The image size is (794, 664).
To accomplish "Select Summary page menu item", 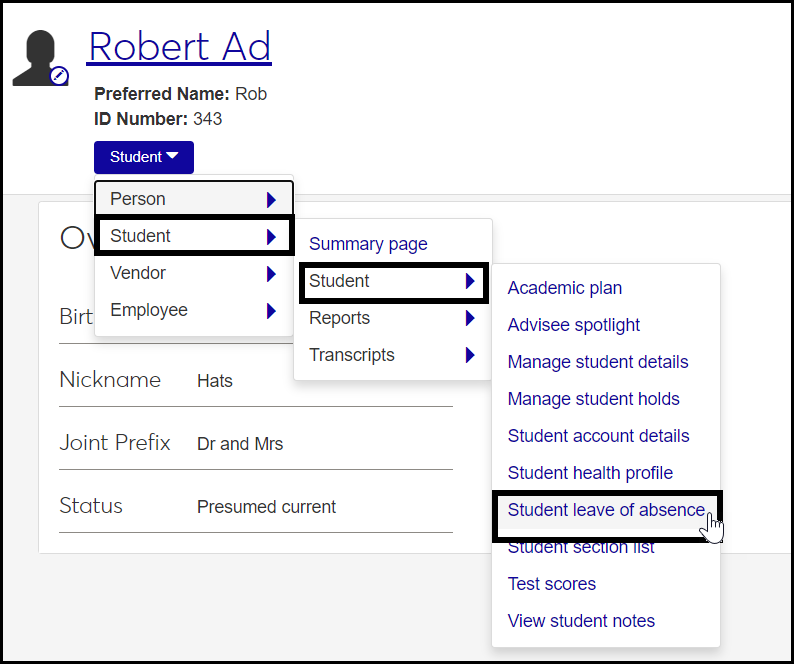I will (368, 244).
